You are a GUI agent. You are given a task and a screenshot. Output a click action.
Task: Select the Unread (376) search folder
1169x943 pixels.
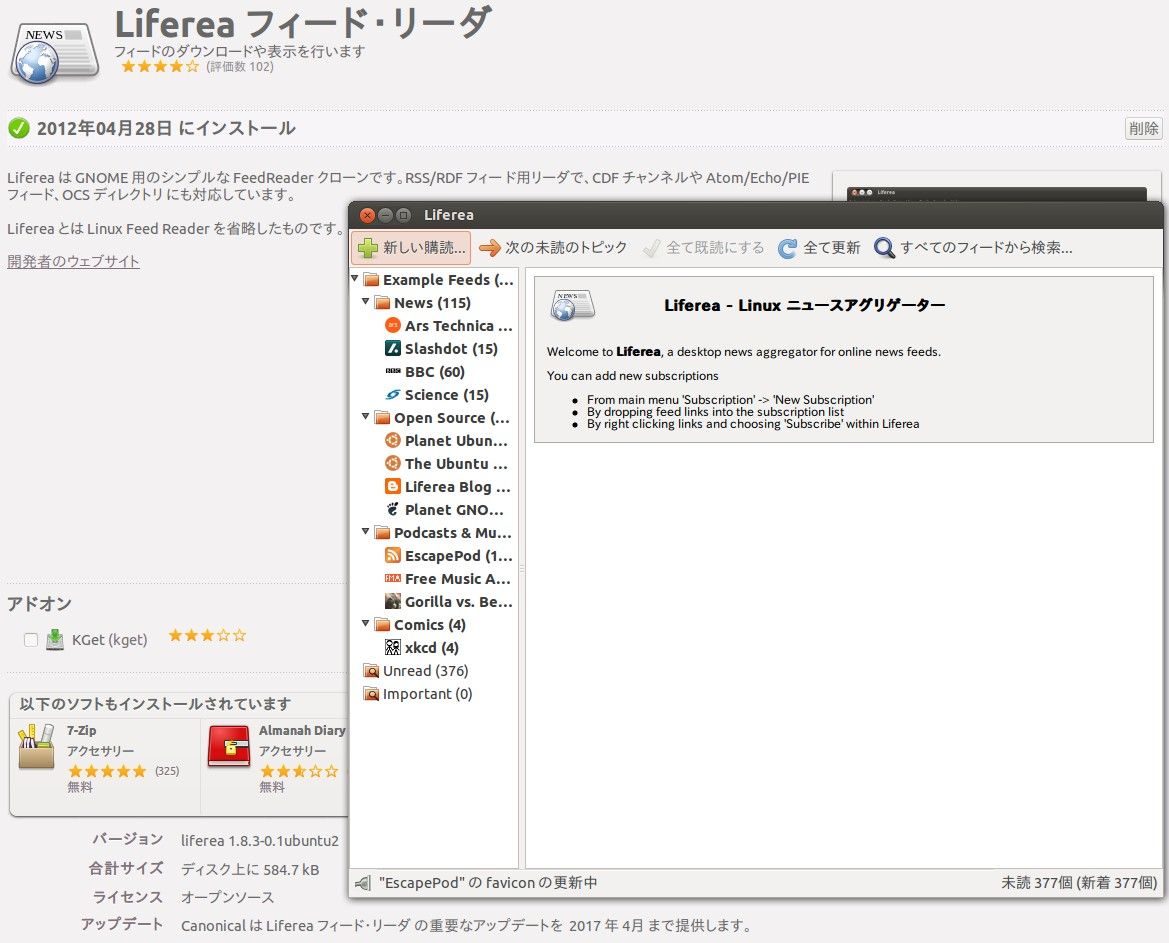(434, 671)
